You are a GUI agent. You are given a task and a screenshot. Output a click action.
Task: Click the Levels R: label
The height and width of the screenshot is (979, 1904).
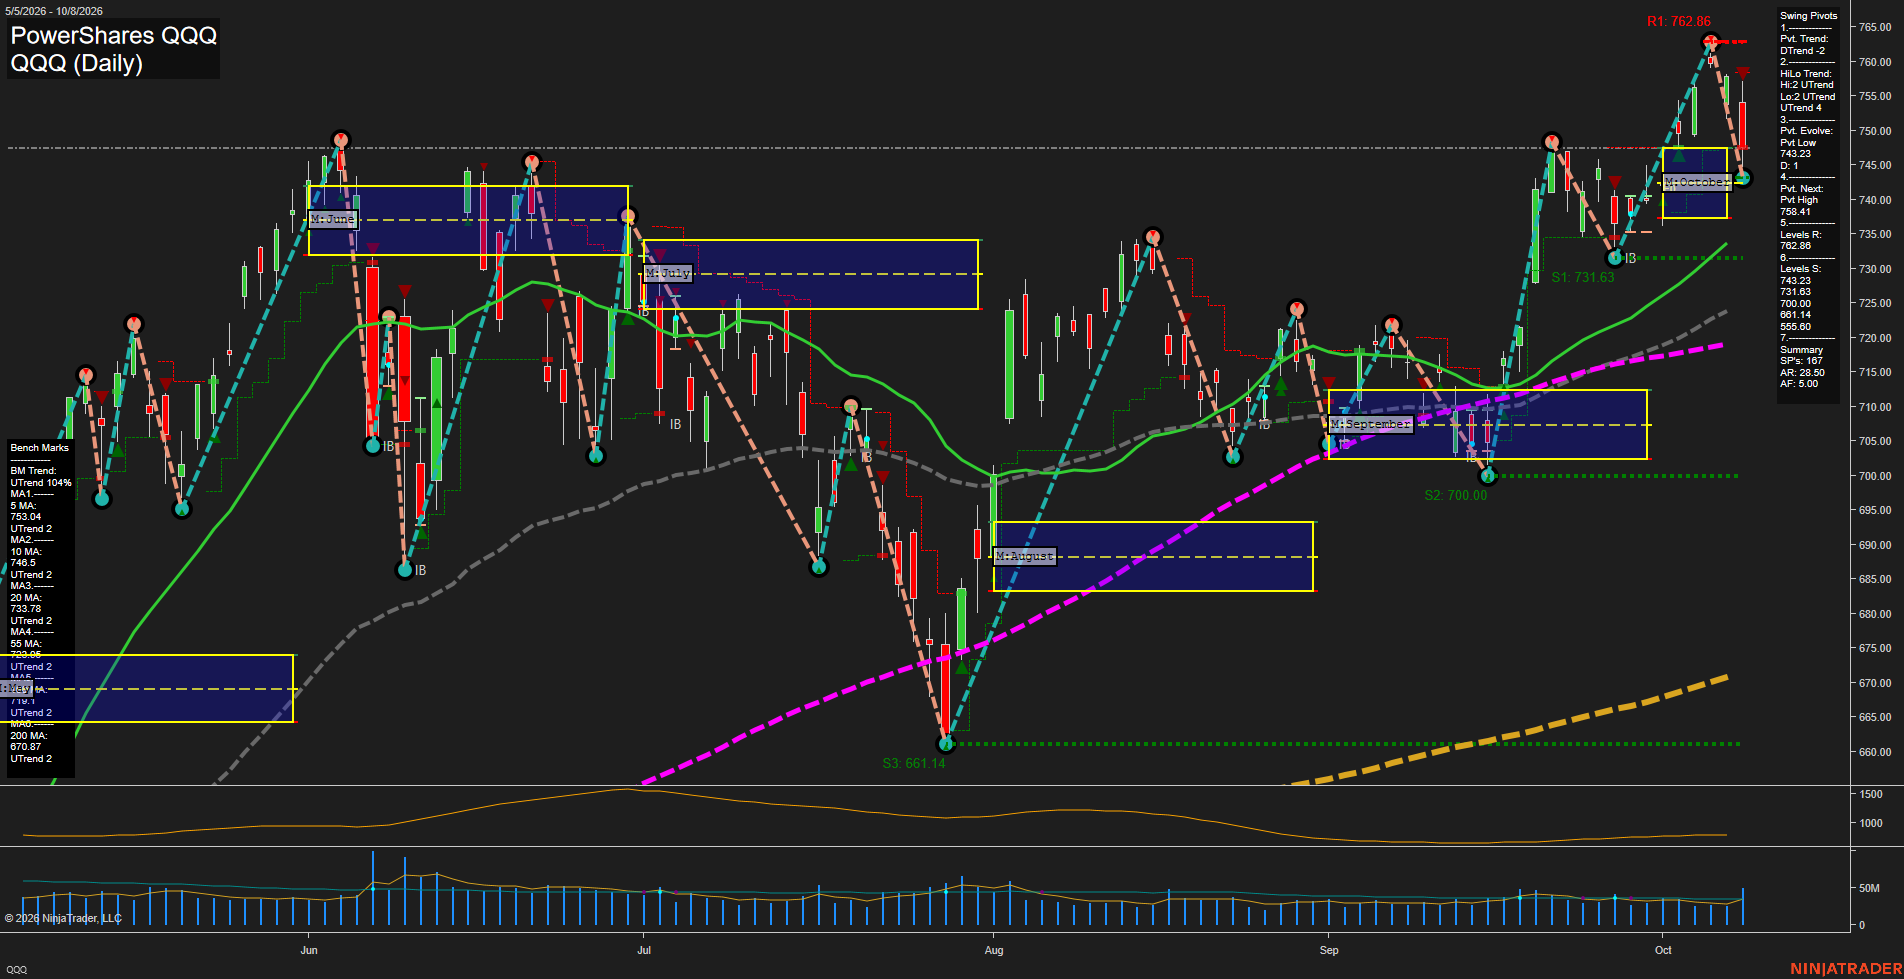1800,235
